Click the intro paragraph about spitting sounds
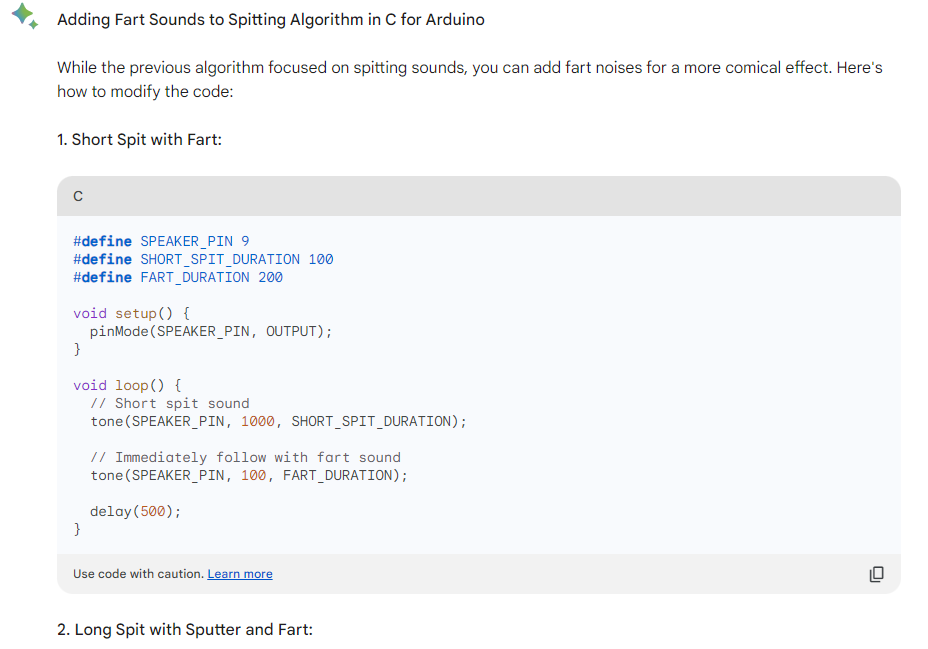This screenshot has width=928, height=649. tap(469, 79)
